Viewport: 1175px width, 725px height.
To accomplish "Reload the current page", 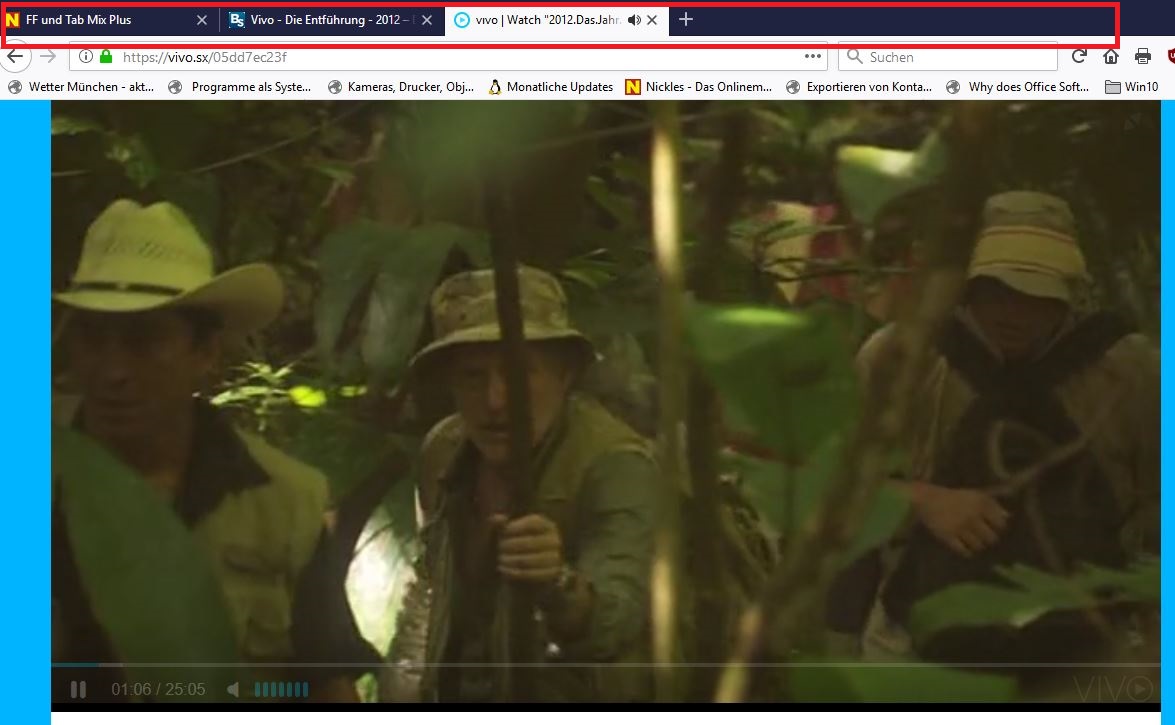I will click(1079, 56).
